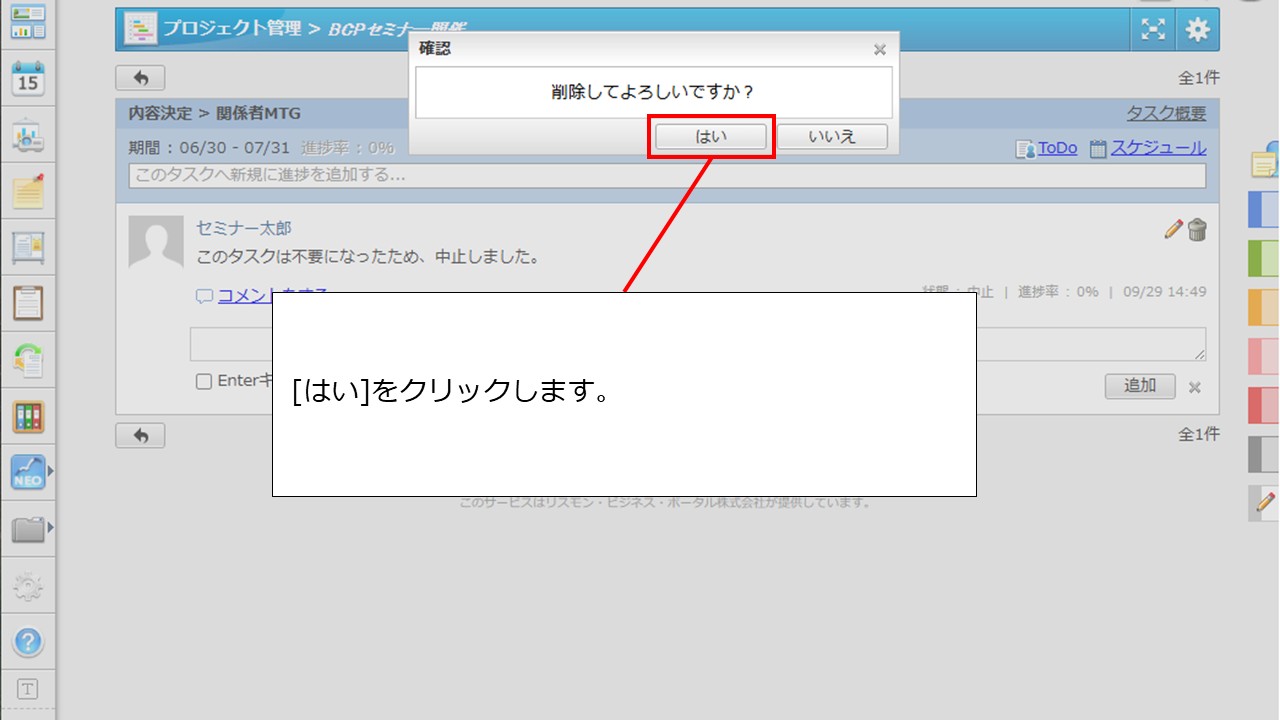This screenshot has height=720, width=1280.
Task: Click the project management icon in header
Action: [140, 29]
